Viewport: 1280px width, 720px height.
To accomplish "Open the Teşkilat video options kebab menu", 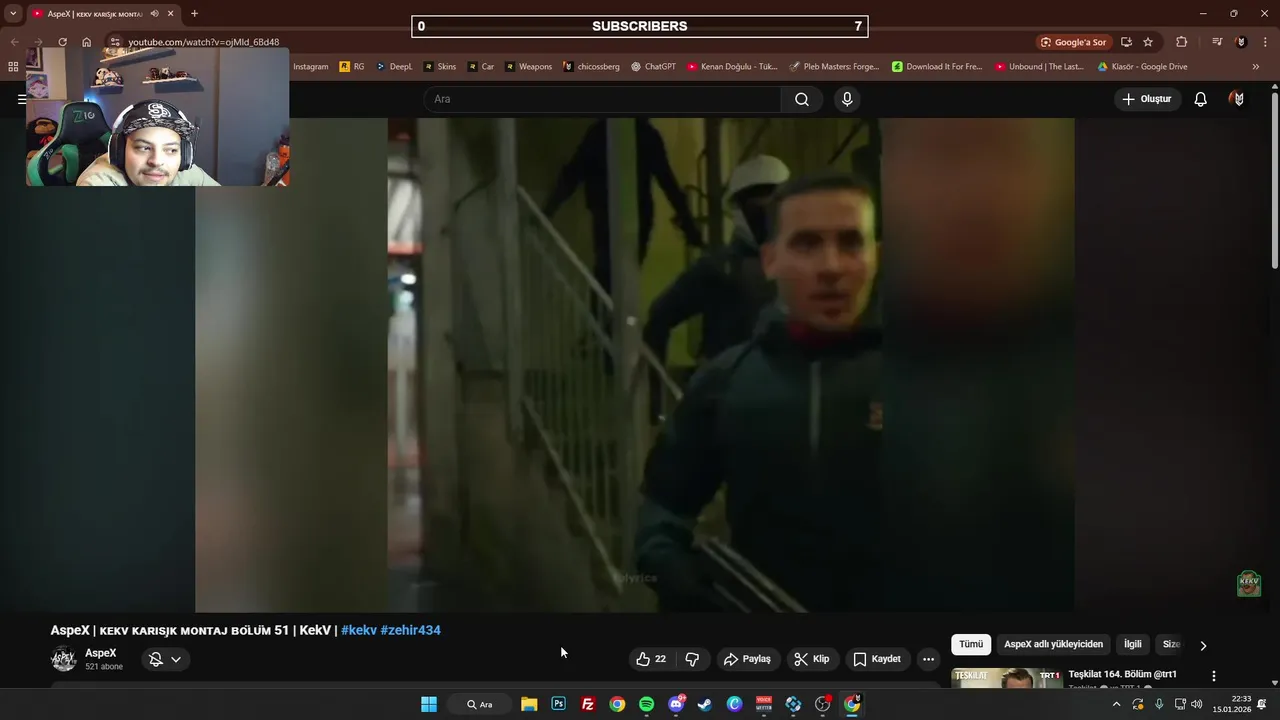I will click(x=1213, y=677).
